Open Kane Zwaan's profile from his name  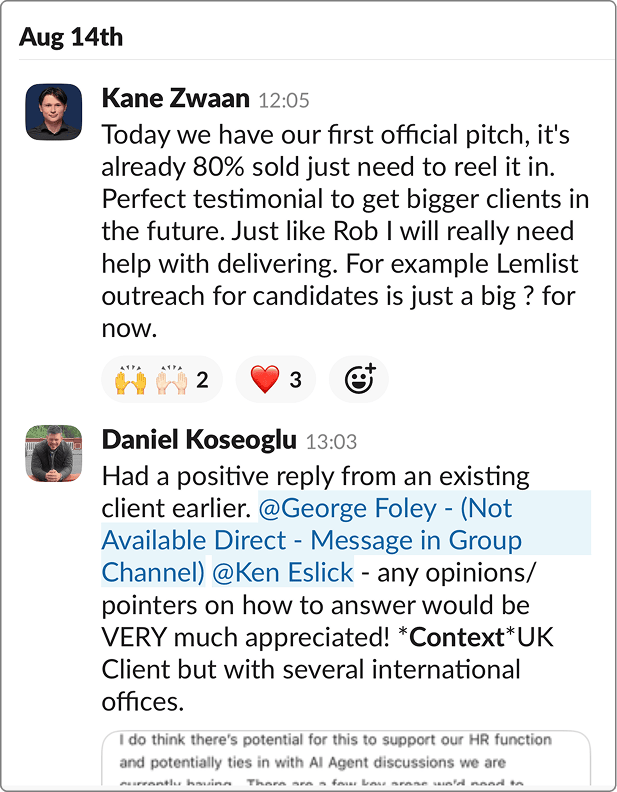[176, 98]
